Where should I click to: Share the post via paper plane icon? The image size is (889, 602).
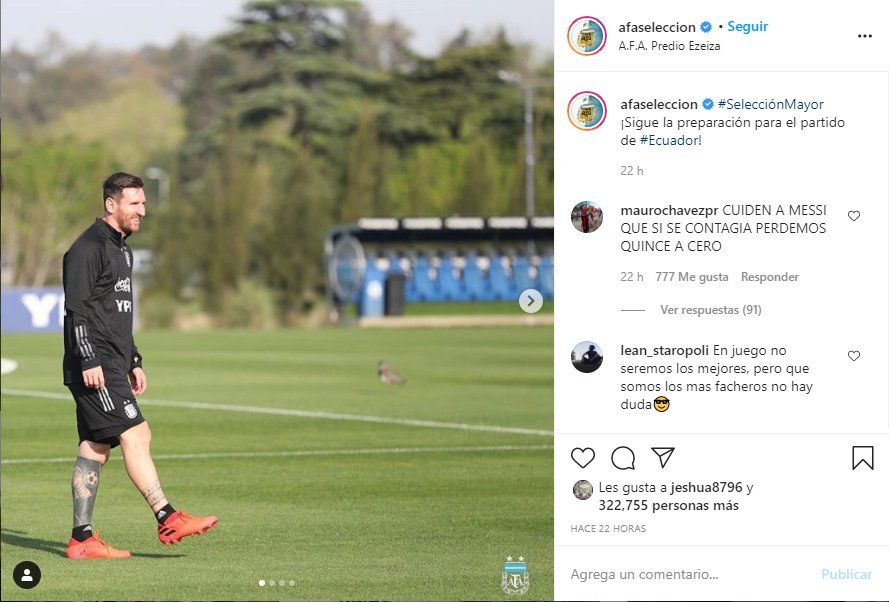pyautogui.click(x=663, y=457)
